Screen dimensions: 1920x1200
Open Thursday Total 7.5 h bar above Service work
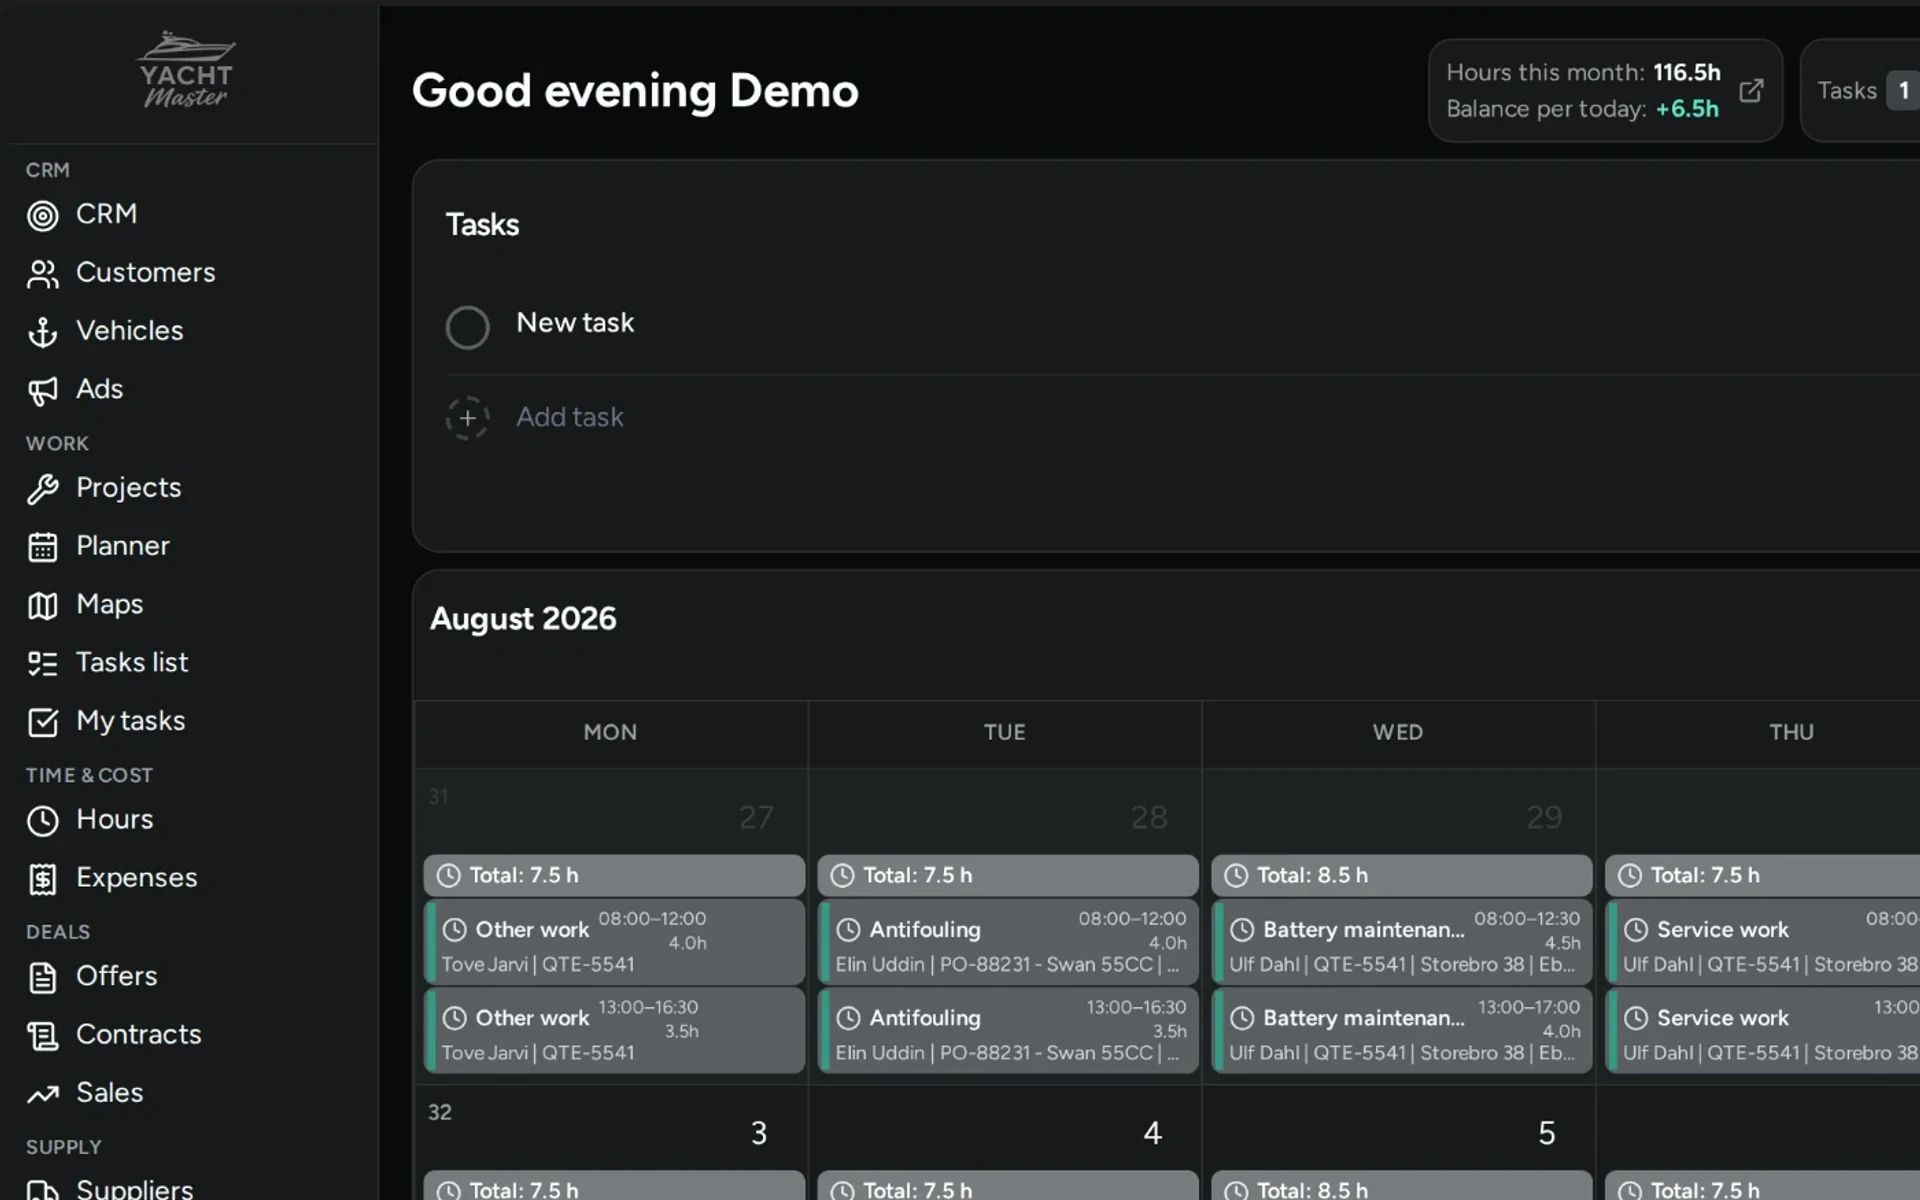(x=1762, y=875)
